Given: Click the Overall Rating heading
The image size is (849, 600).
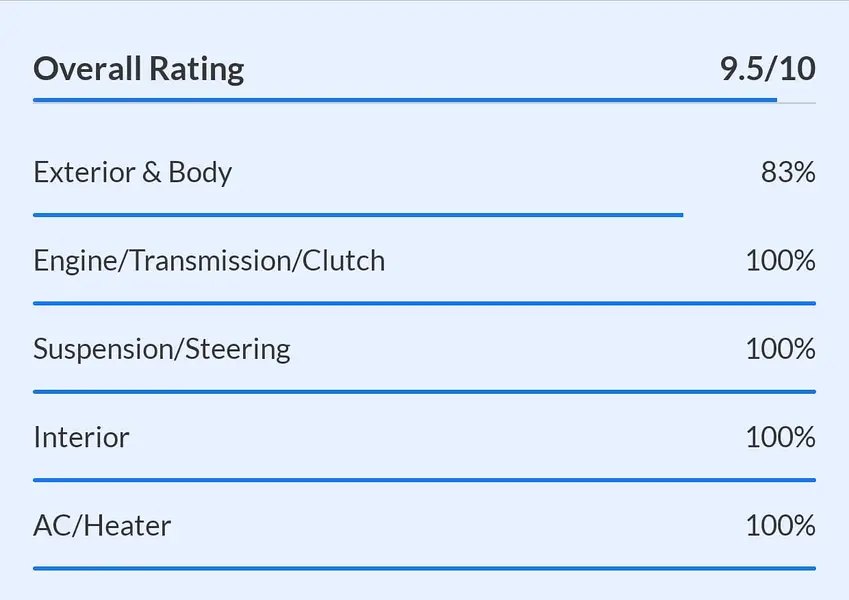Looking at the screenshot, I should tap(139, 69).
